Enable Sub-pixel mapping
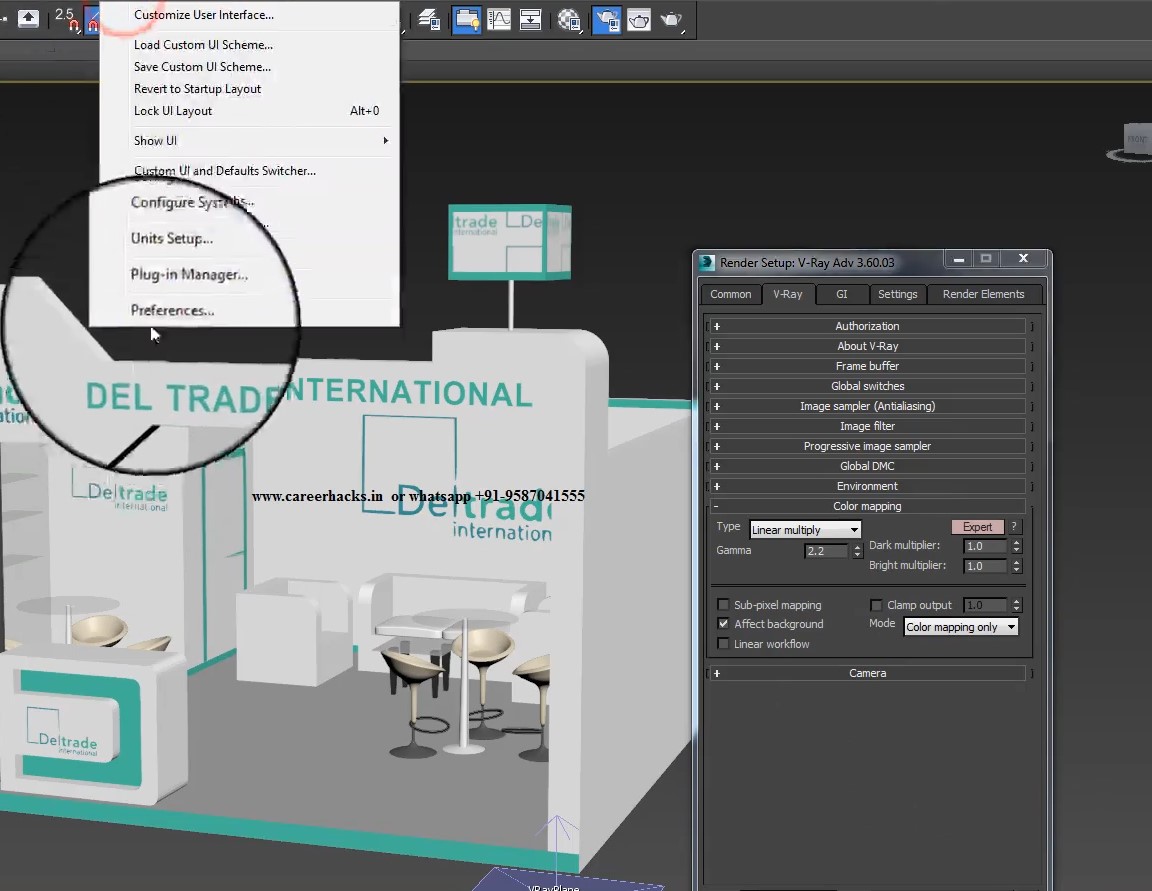The height and width of the screenshot is (891, 1152). [723, 605]
